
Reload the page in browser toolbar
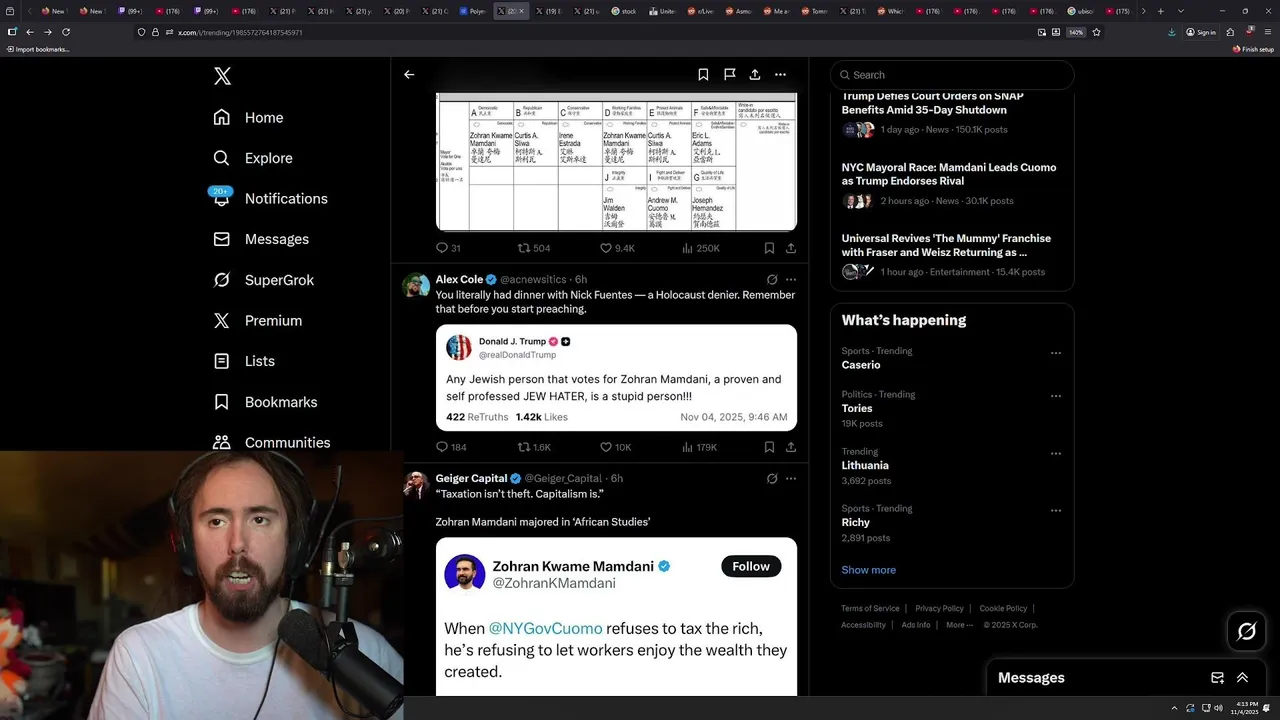(x=66, y=32)
